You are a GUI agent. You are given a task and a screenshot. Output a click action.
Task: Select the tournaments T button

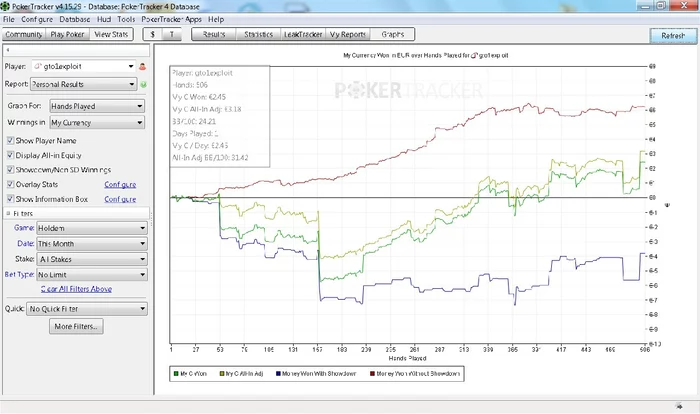click(x=172, y=34)
